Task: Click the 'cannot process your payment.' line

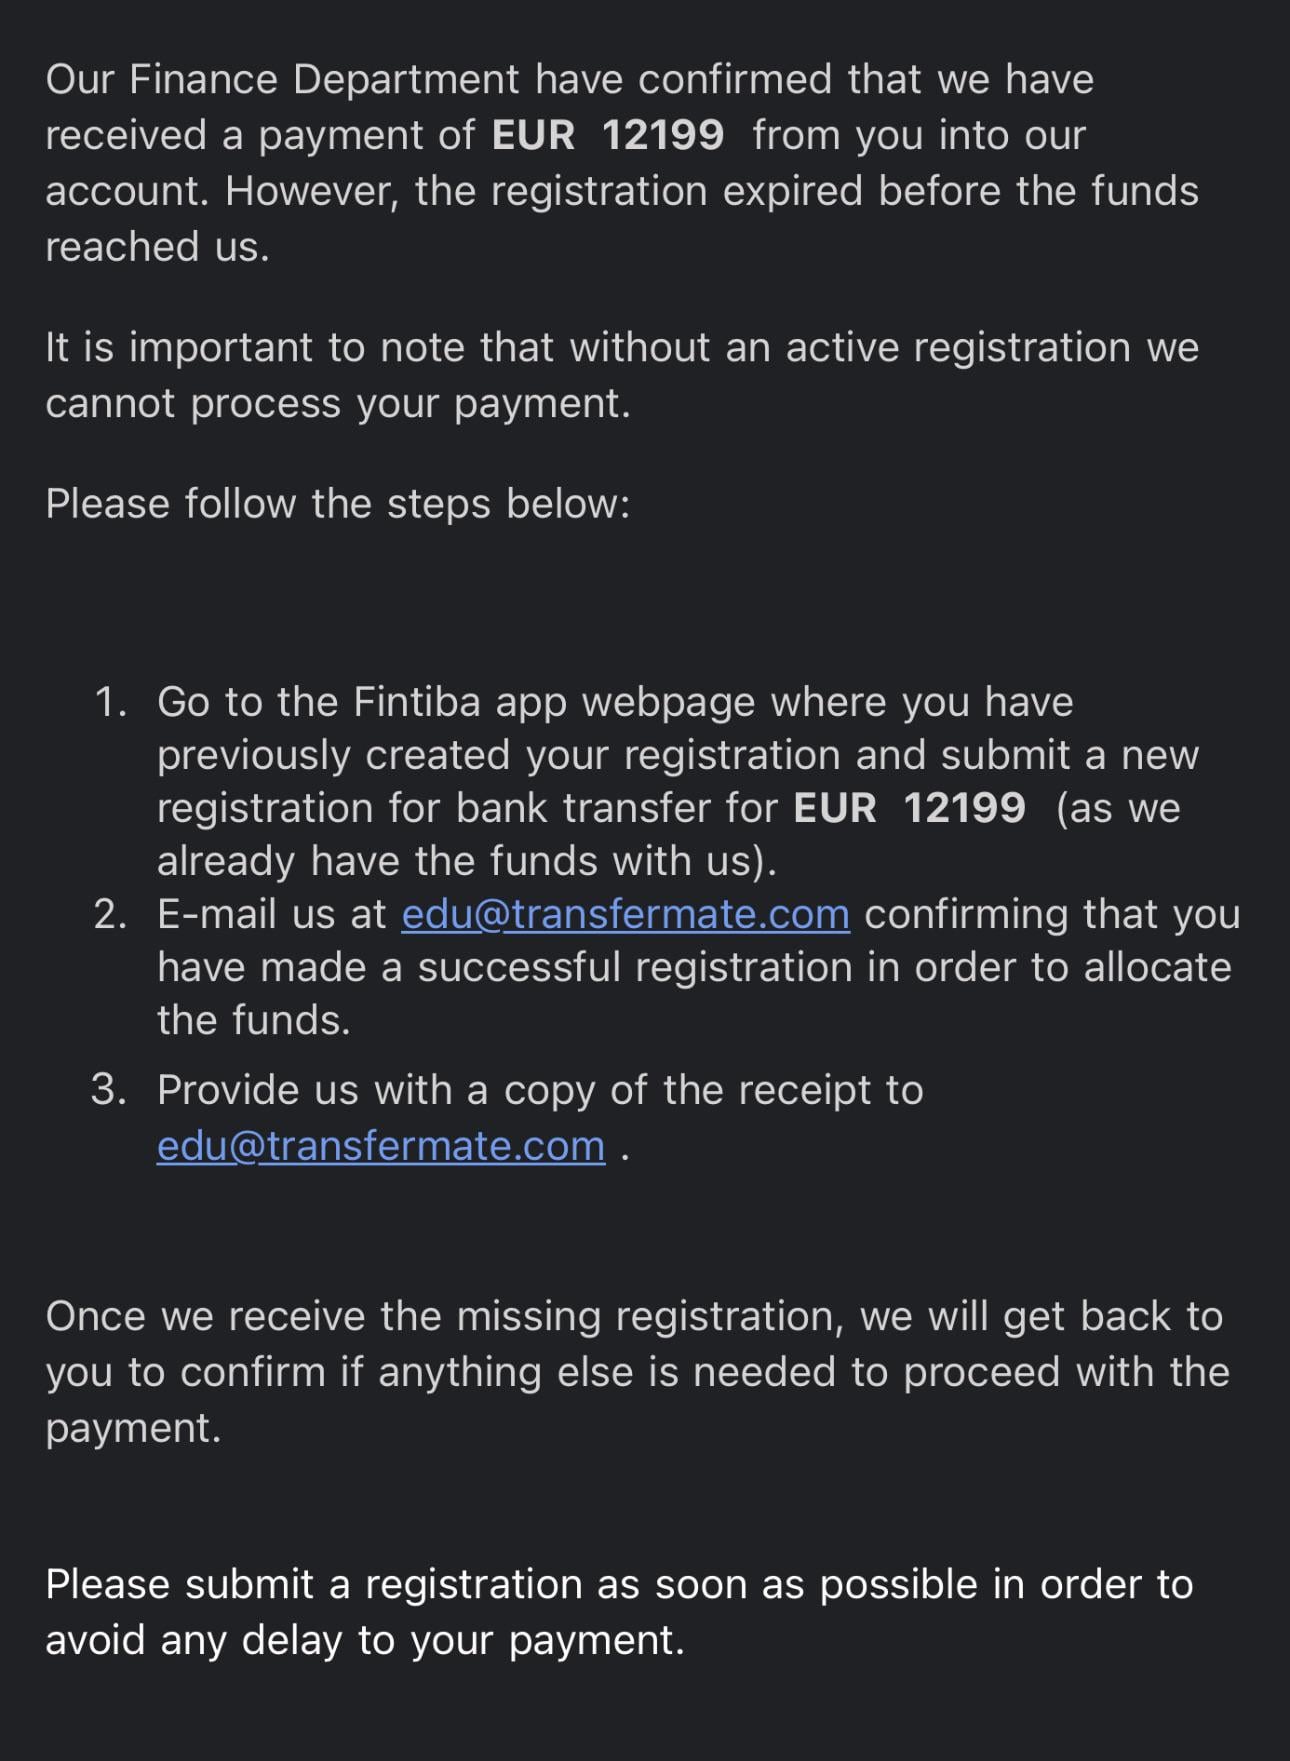Action: pos(338,404)
